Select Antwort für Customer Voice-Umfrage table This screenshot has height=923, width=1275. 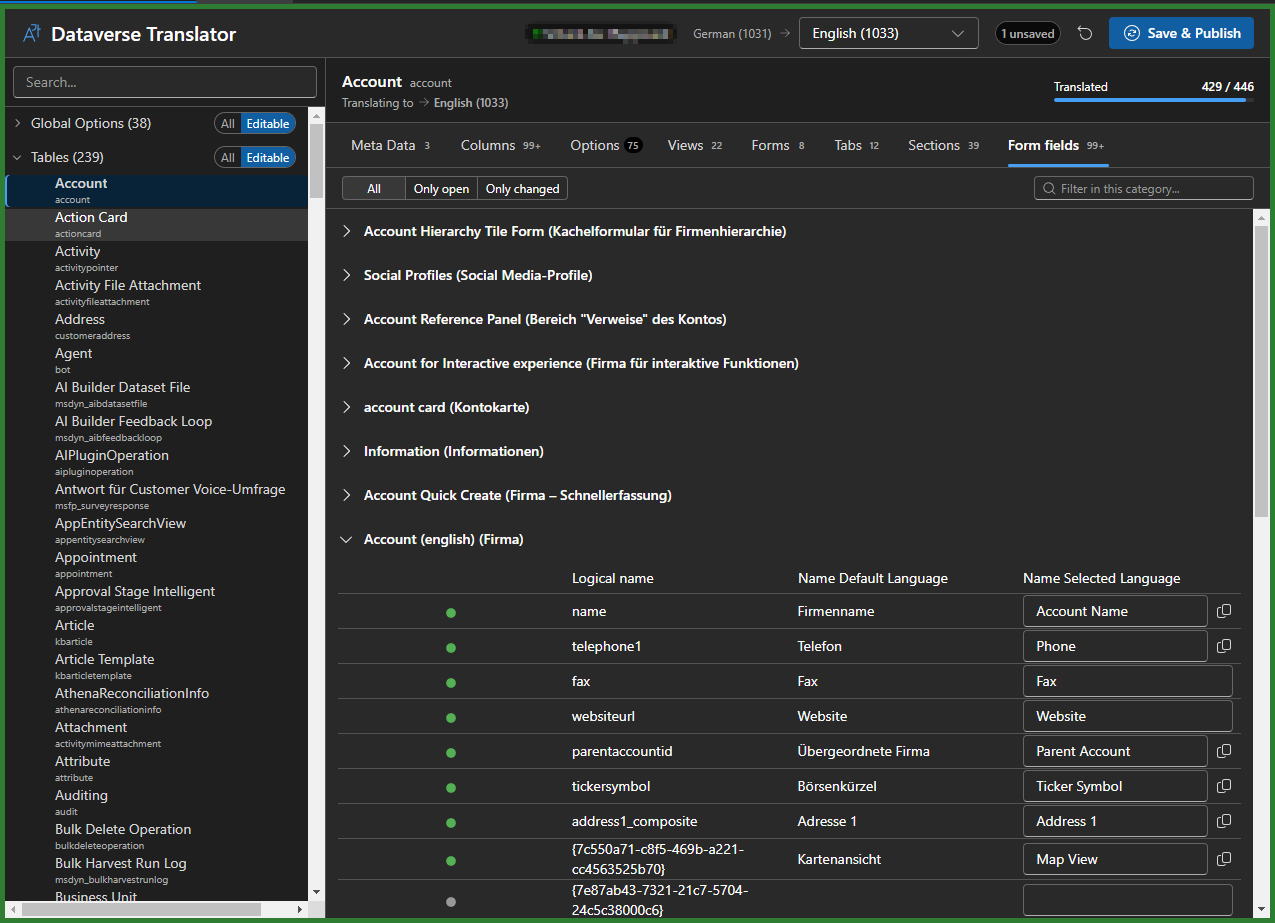click(x=157, y=496)
